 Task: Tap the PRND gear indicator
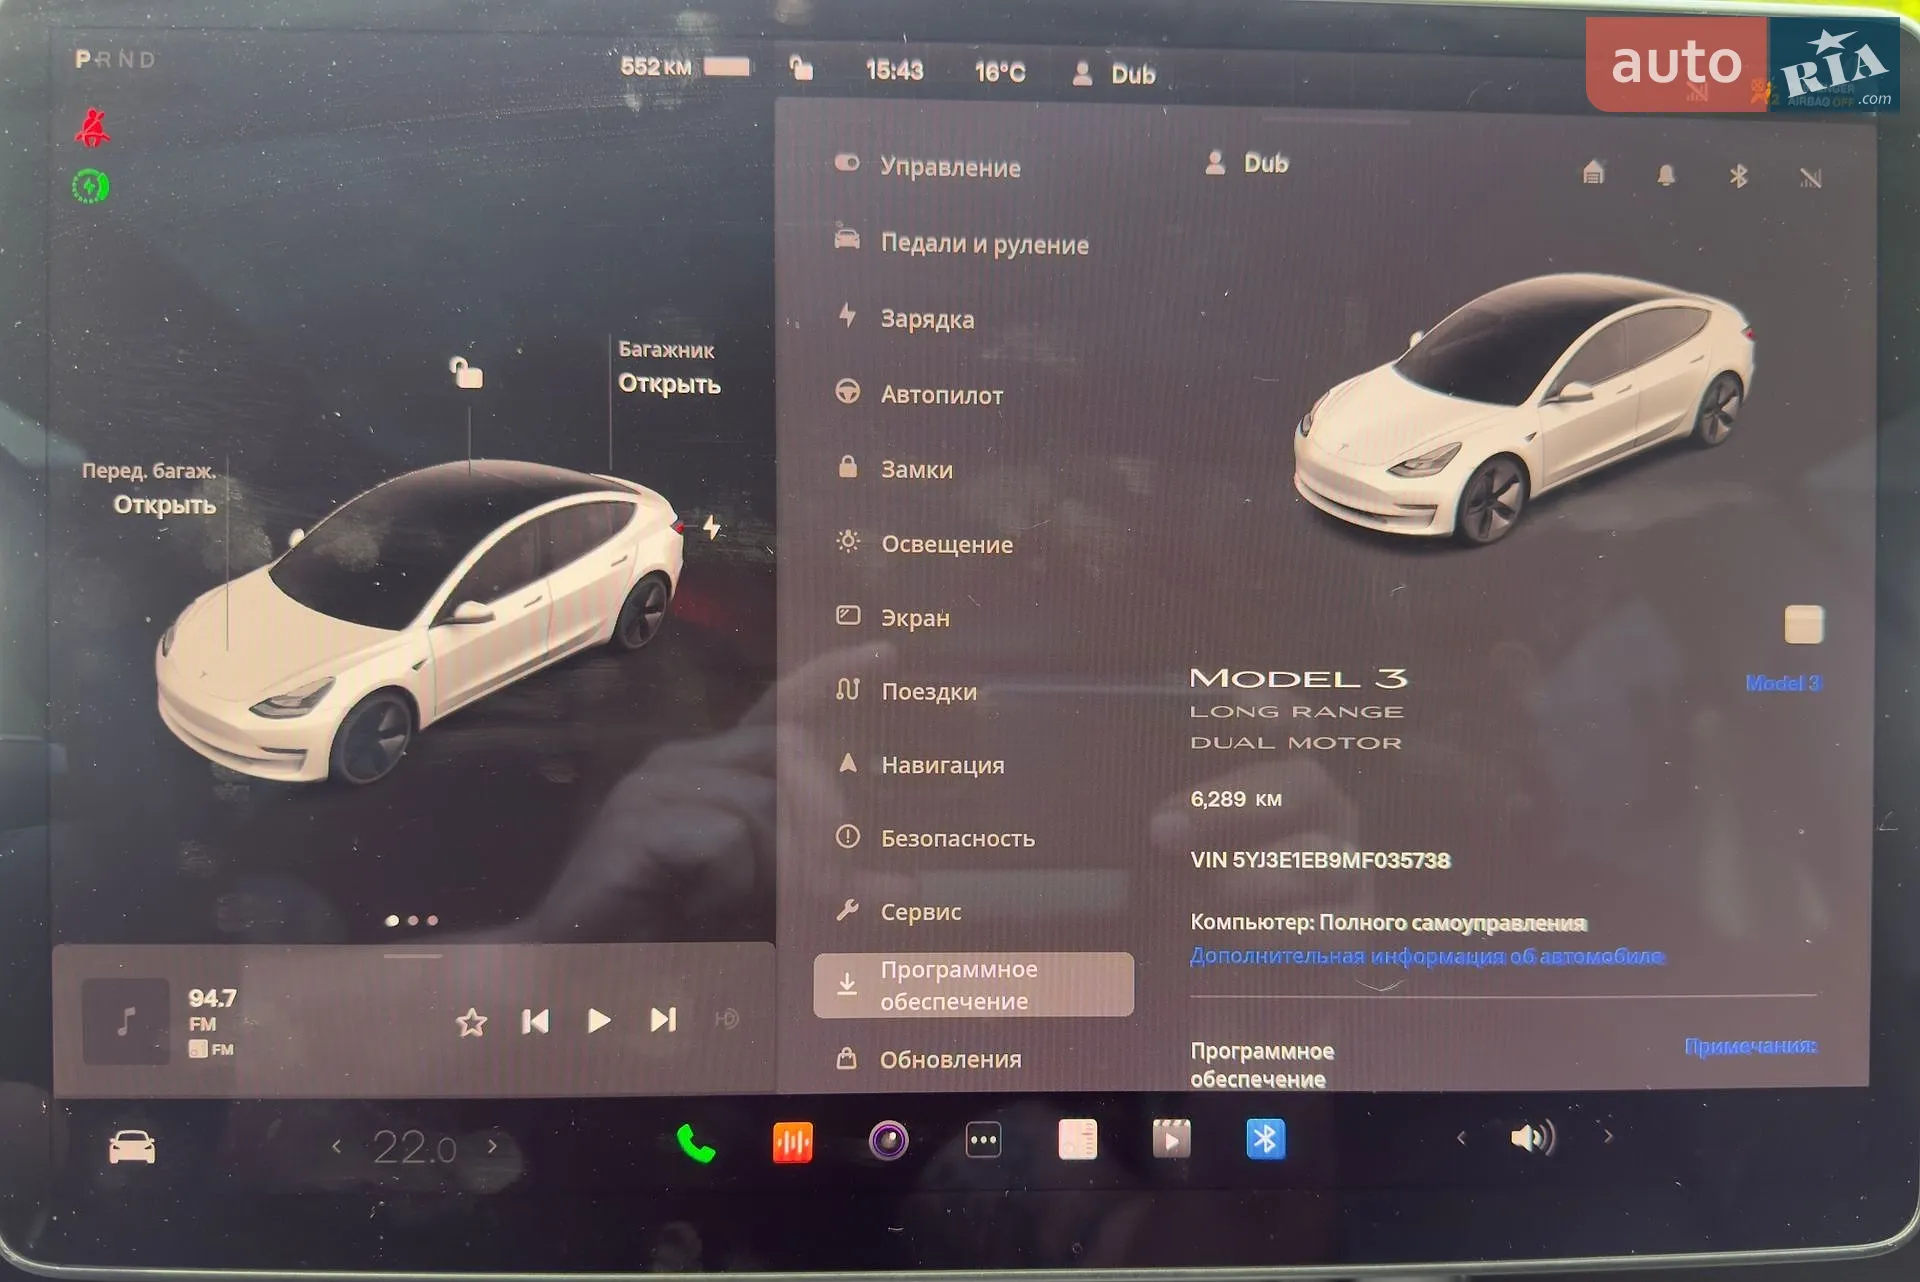point(116,60)
